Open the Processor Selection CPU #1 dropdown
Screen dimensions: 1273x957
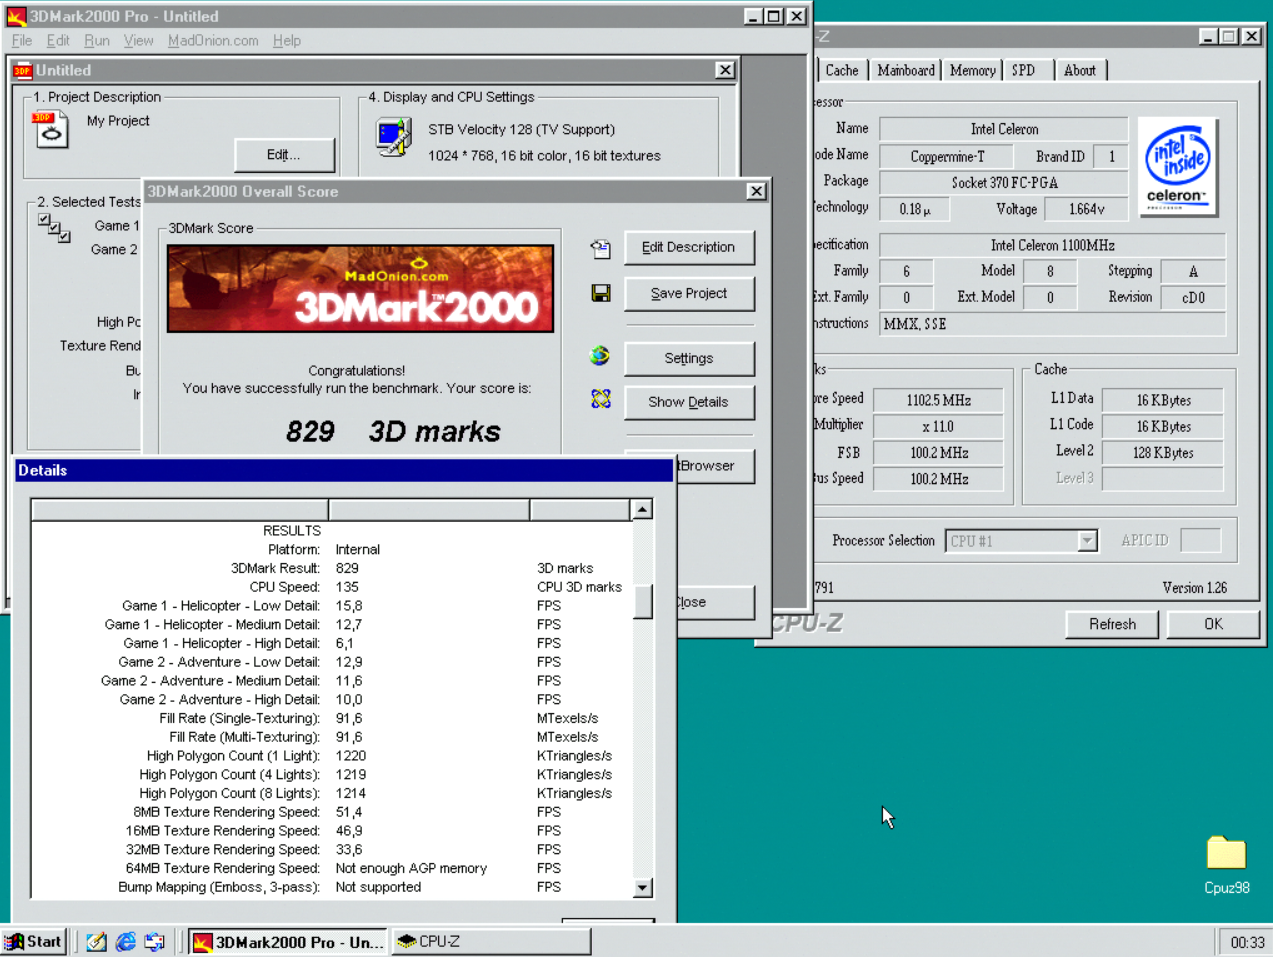click(x=1087, y=541)
